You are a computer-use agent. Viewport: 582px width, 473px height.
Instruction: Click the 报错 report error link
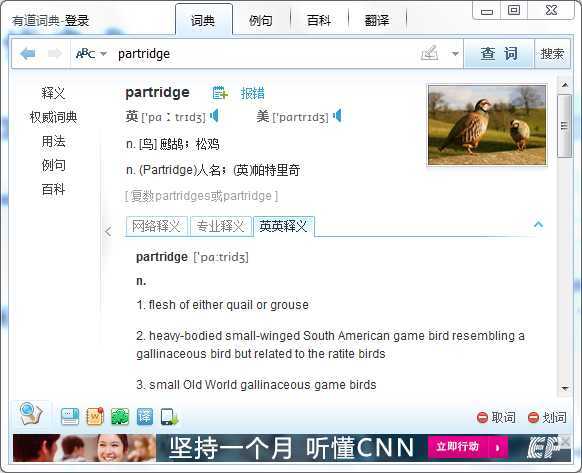coord(252,93)
